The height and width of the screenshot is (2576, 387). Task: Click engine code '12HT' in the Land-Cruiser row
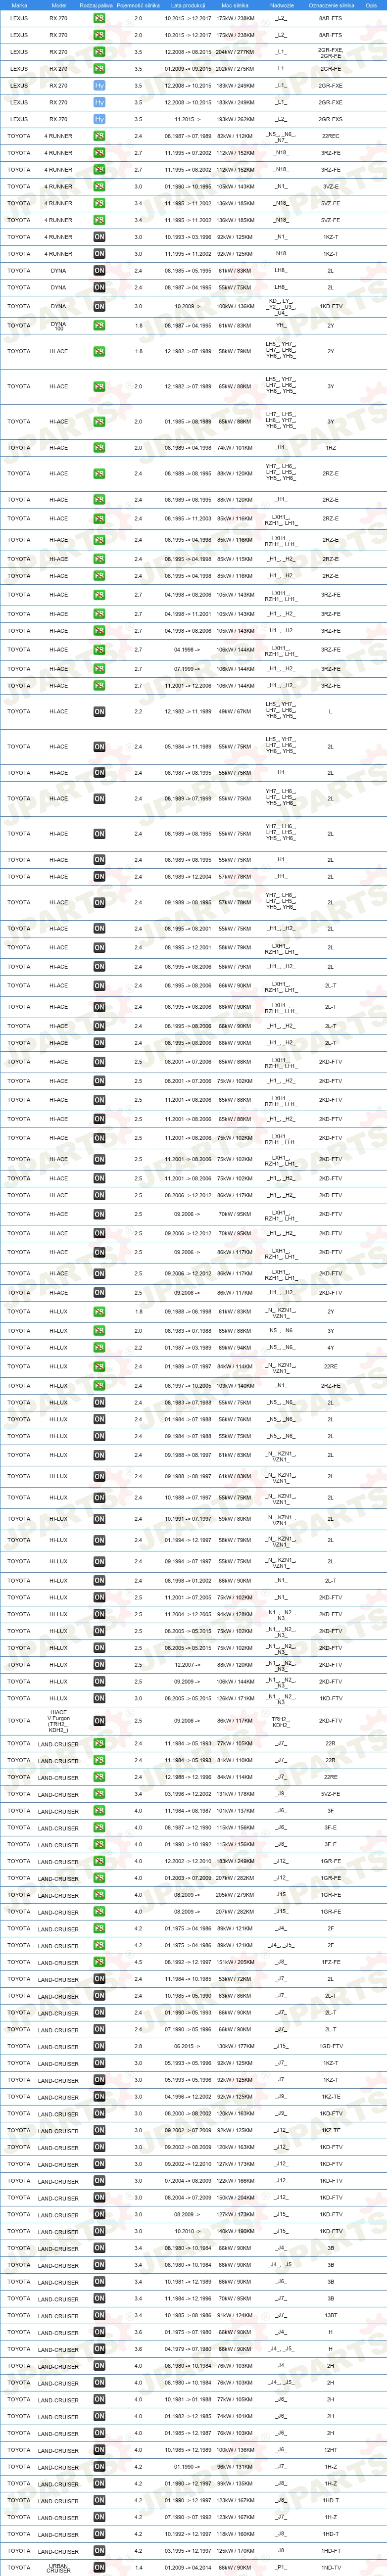pos(331,2450)
